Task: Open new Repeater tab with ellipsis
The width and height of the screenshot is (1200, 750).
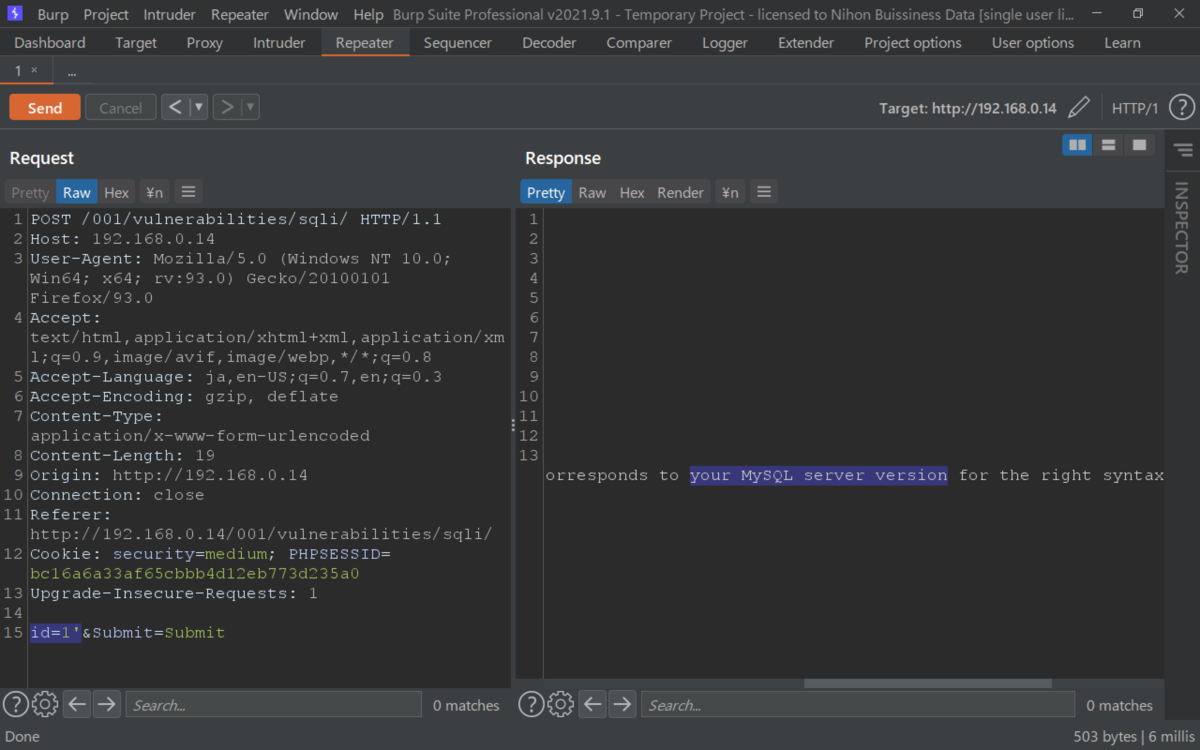Action: tap(72, 71)
